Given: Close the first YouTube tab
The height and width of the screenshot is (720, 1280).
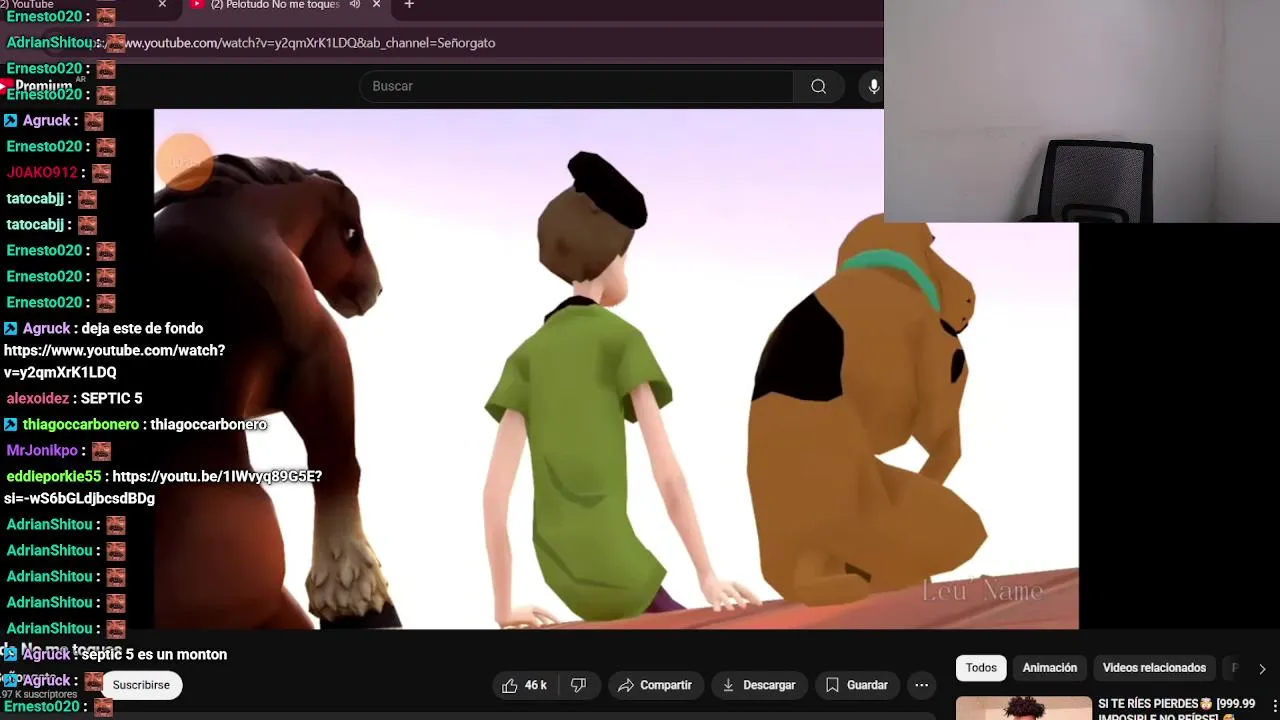Looking at the screenshot, I should (x=162, y=5).
